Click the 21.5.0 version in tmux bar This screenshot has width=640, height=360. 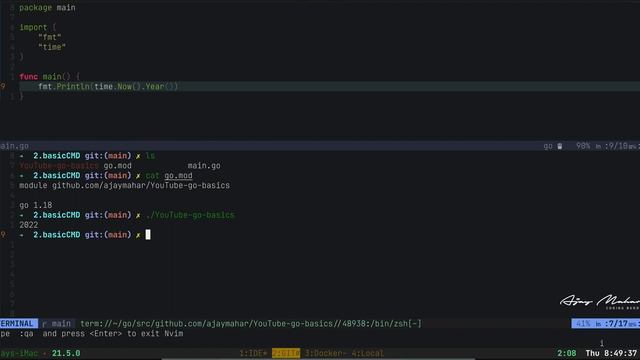tap(66, 353)
